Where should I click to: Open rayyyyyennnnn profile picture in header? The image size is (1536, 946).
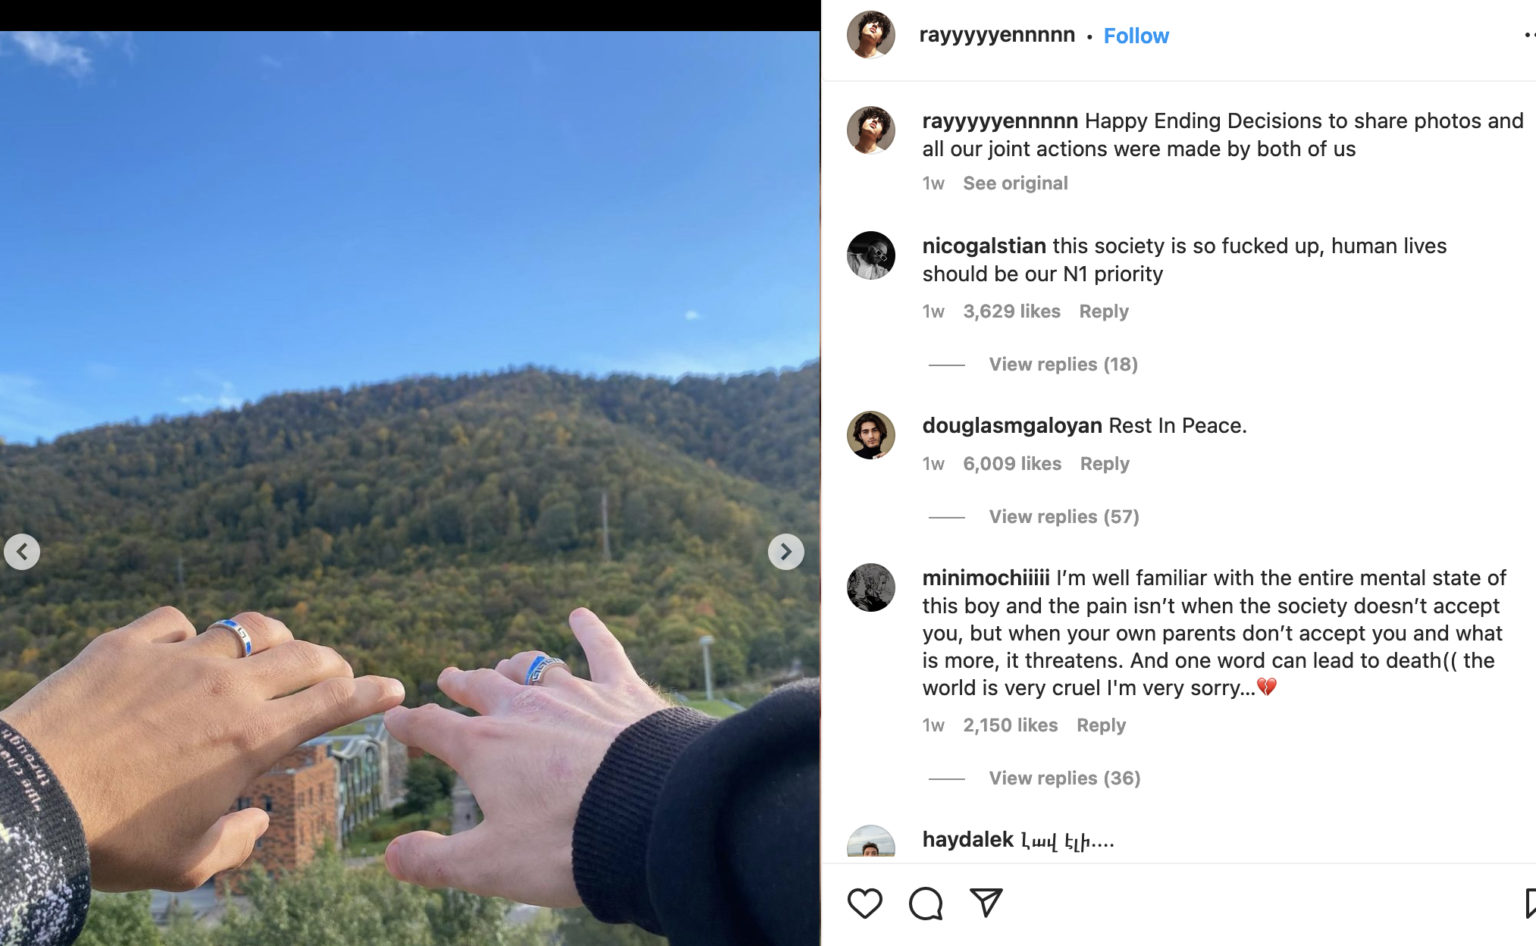click(871, 35)
